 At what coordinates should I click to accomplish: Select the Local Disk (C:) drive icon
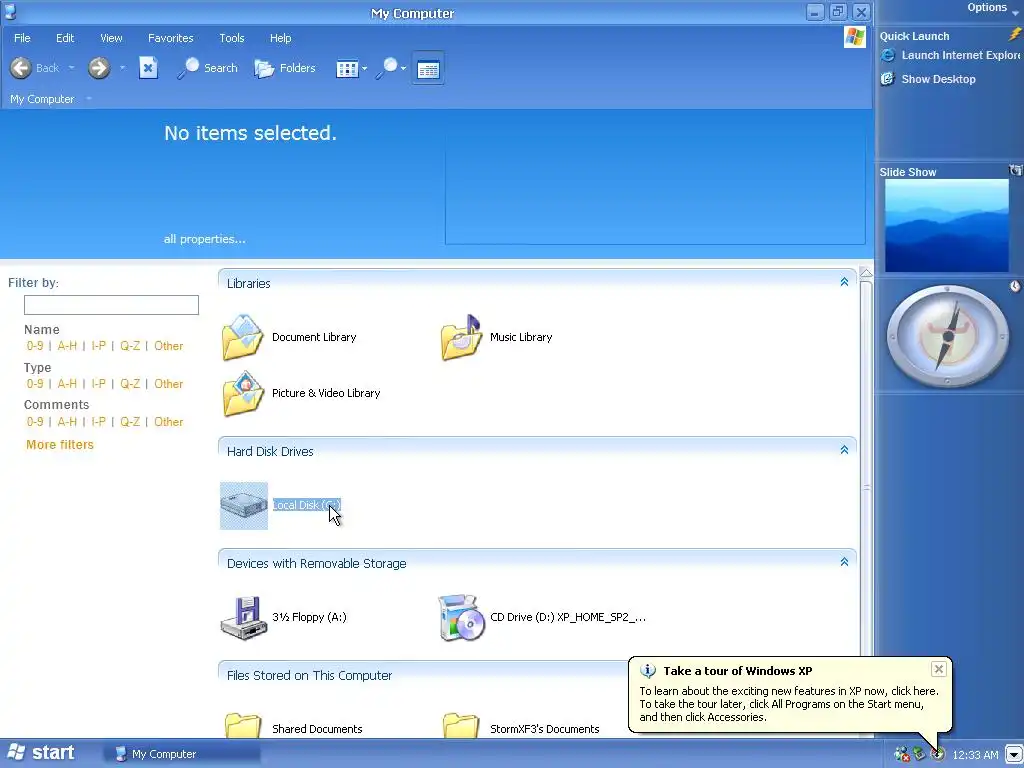[244, 505]
